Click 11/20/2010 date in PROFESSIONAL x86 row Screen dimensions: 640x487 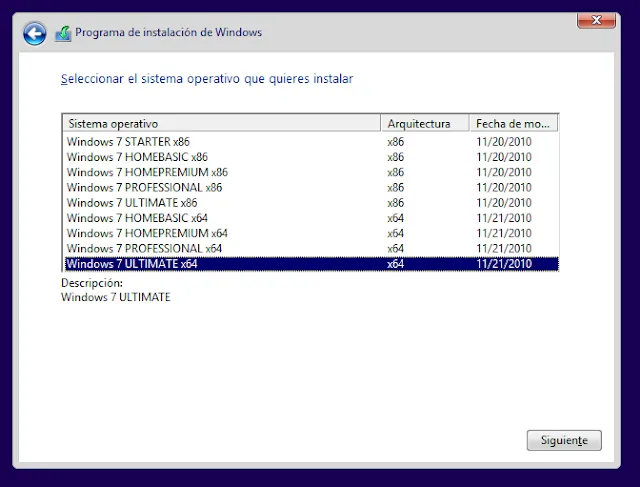[x=504, y=187]
